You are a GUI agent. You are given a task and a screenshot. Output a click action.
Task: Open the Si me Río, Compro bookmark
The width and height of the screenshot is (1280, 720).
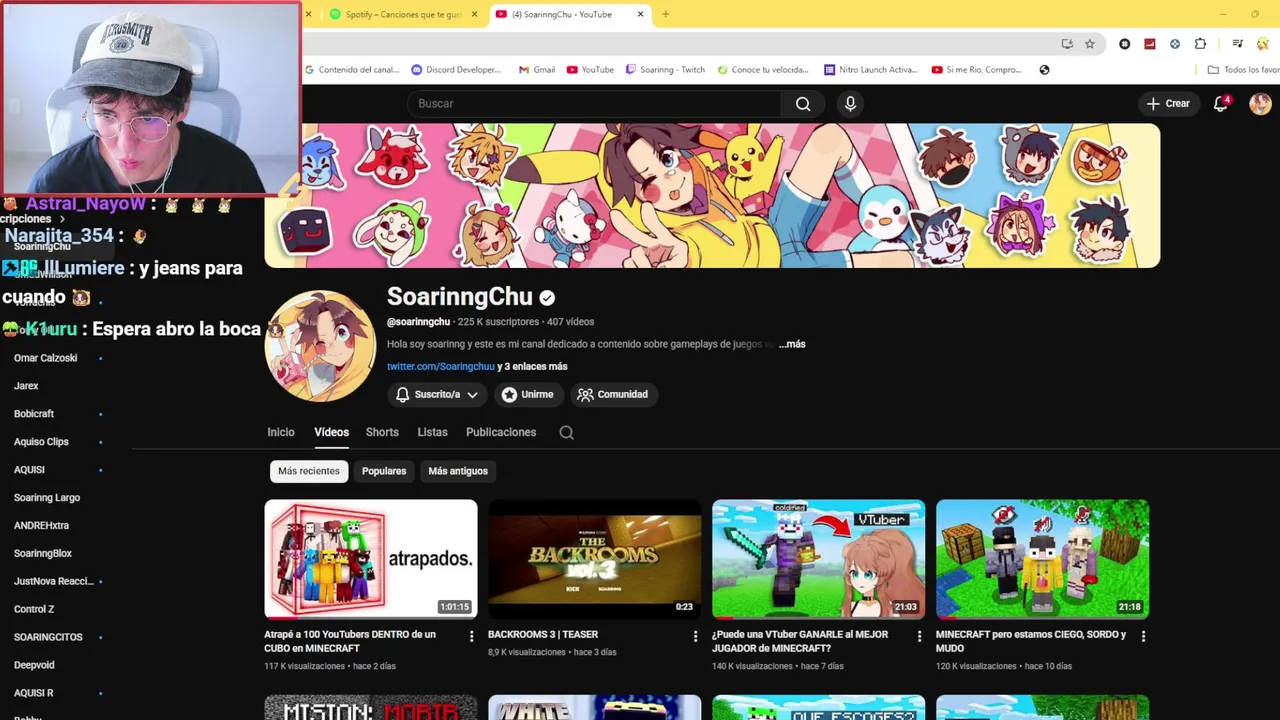(x=977, y=70)
